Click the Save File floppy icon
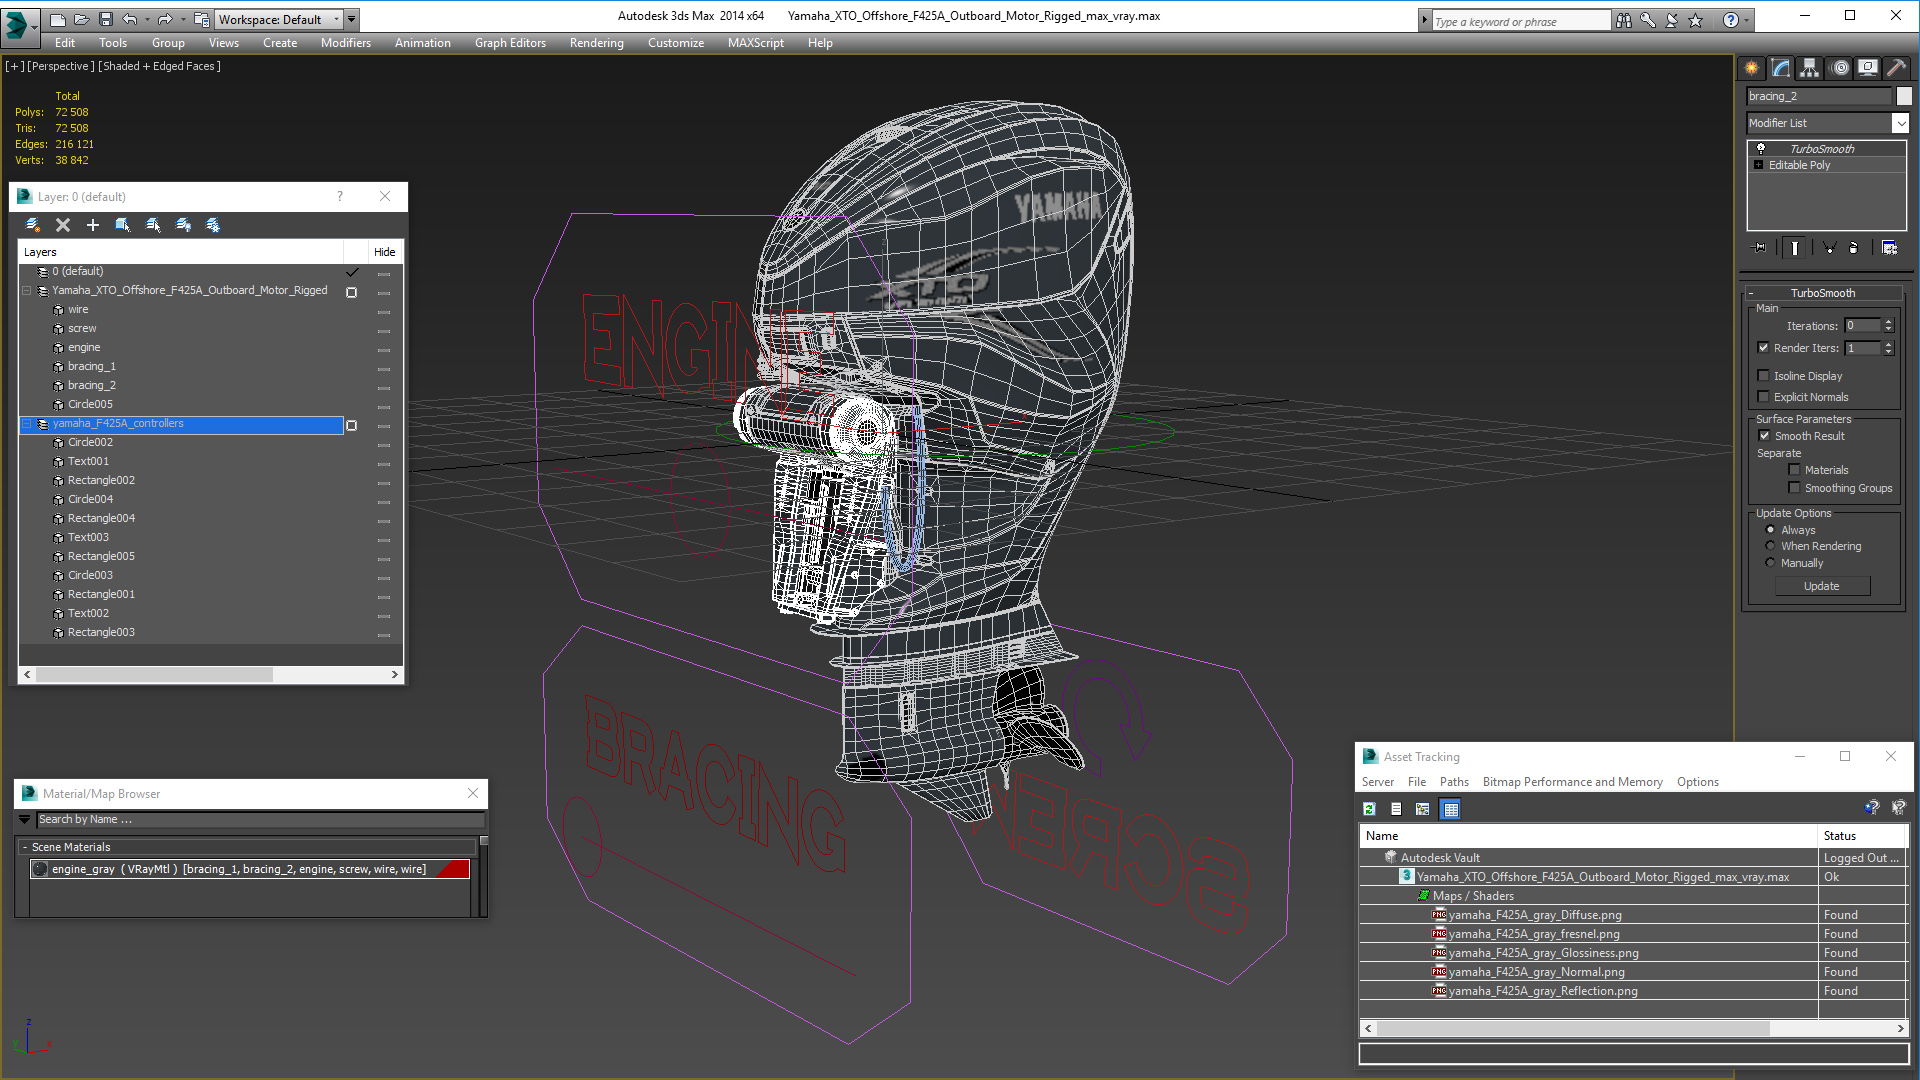The width and height of the screenshot is (1920, 1080). tap(106, 19)
